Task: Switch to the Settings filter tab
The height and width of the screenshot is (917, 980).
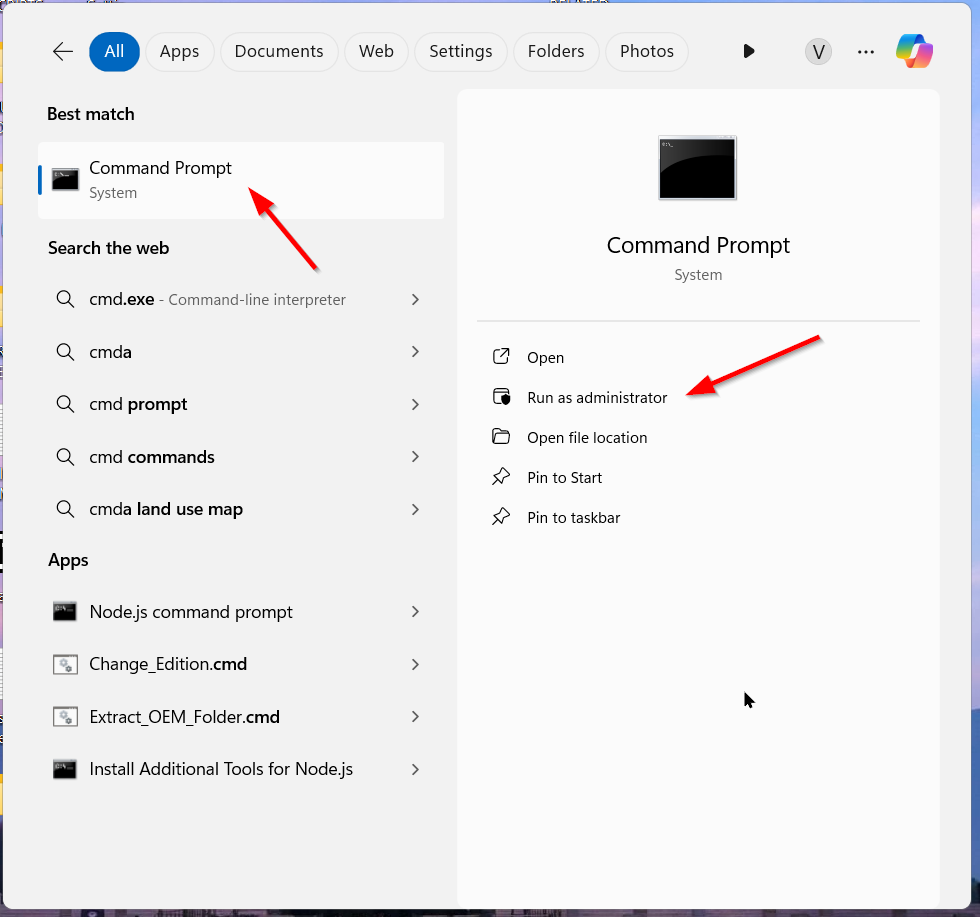Action: pyautogui.click(x=461, y=51)
